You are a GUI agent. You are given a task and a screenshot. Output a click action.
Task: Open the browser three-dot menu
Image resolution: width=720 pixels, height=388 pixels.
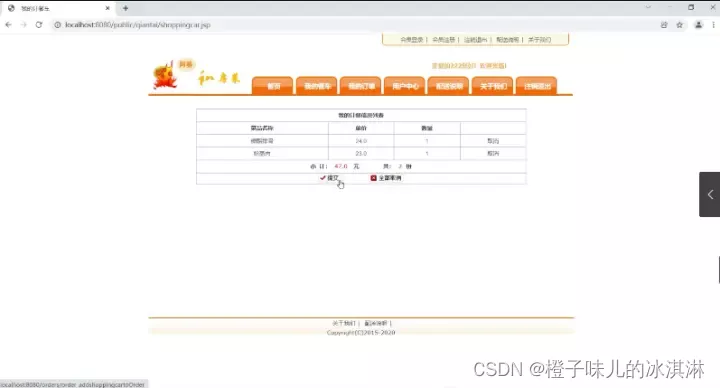714,25
